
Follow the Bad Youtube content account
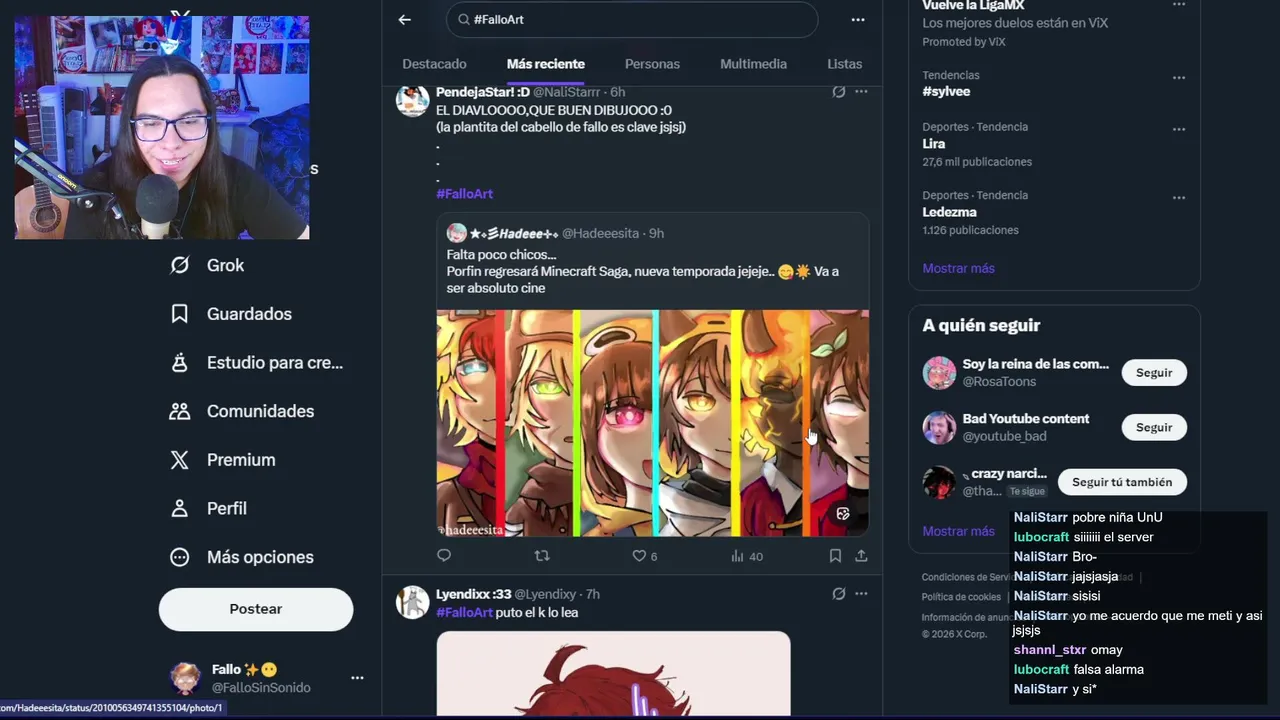(1154, 427)
